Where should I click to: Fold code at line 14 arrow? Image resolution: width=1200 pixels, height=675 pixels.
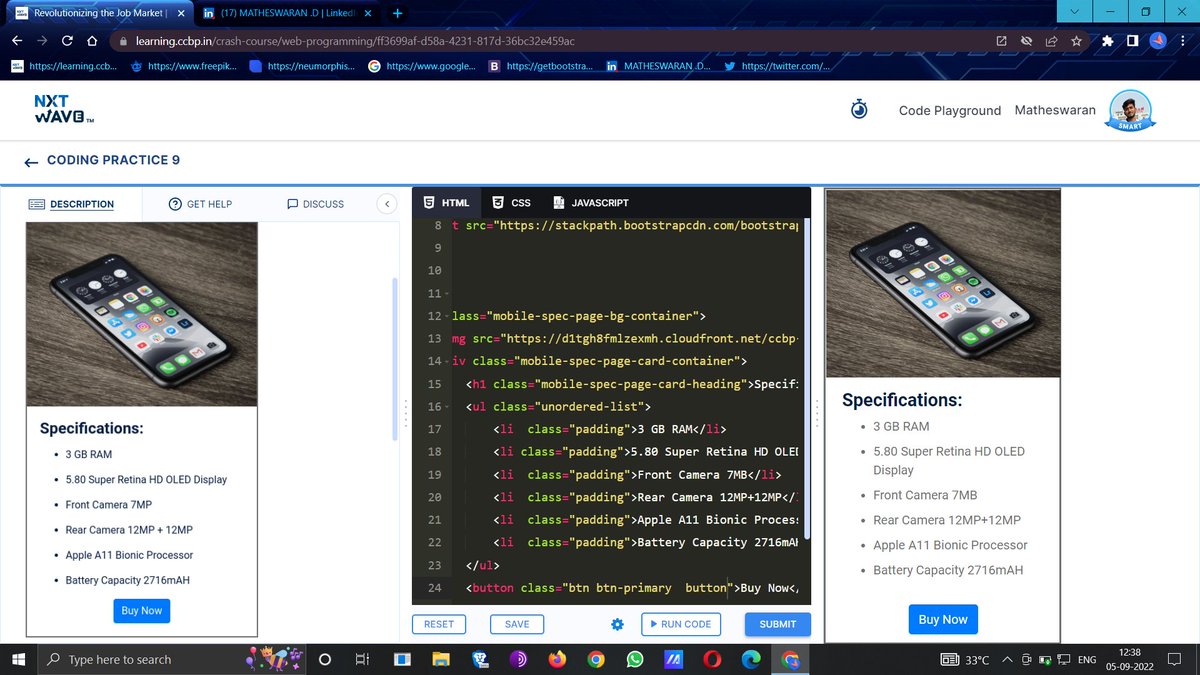445,361
